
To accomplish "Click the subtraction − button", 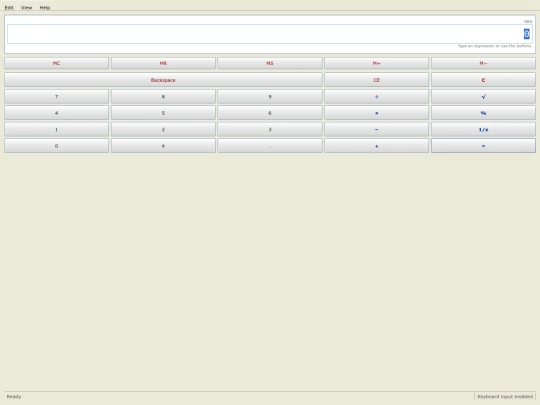I will (376, 129).
